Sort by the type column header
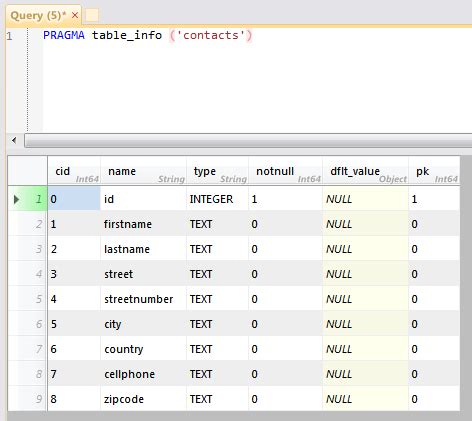This screenshot has height=421, width=472. coord(217,171)
